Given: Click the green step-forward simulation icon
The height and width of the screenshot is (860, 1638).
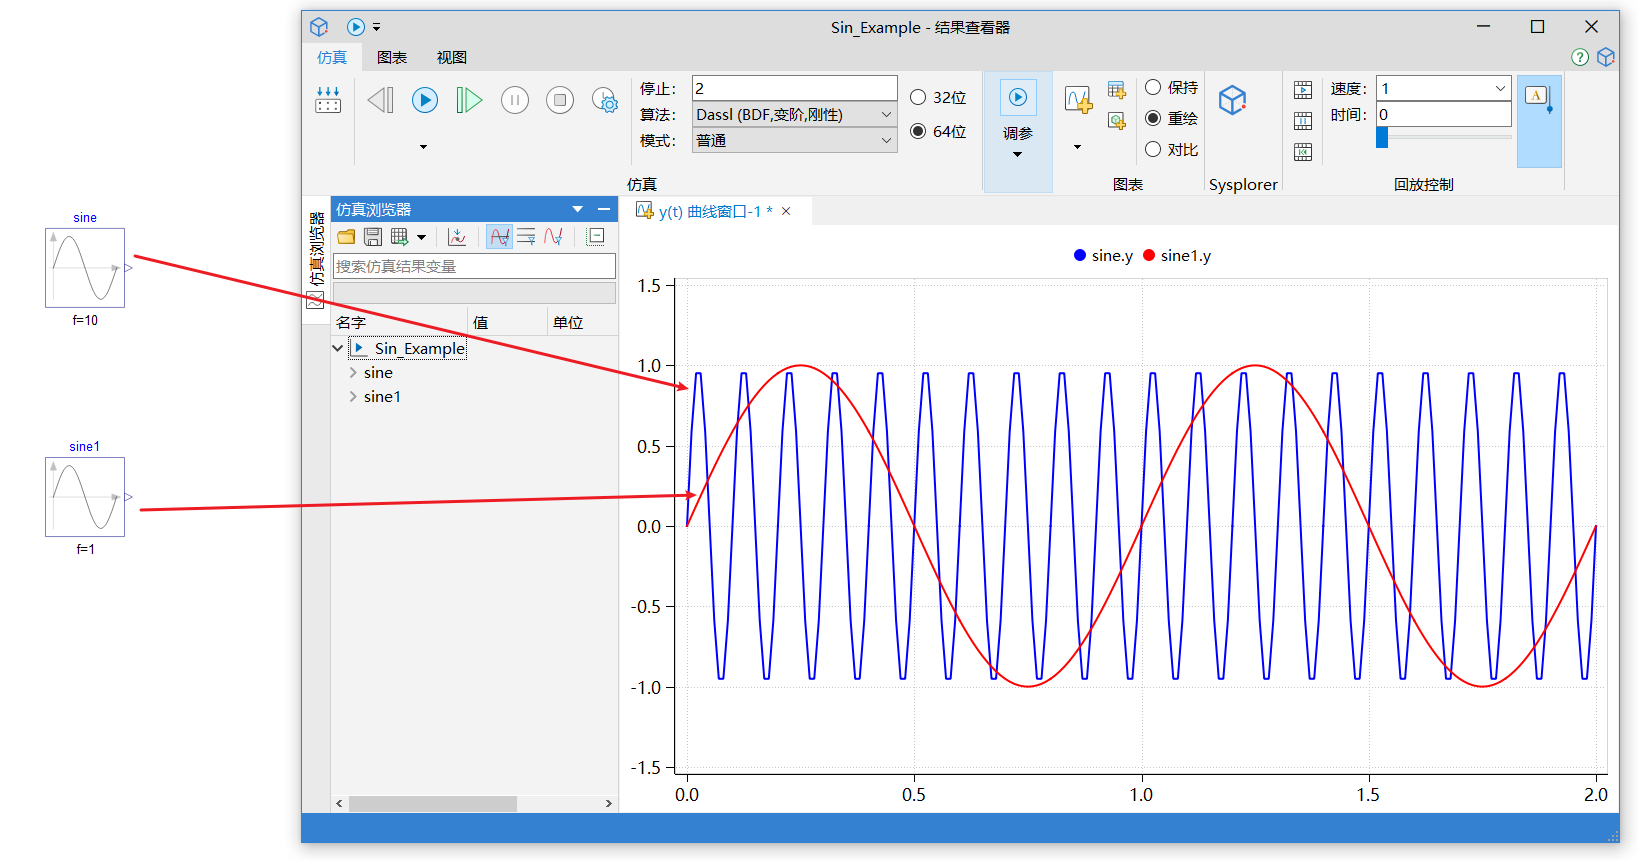Looking at the screenshot, I should (468, 100).
